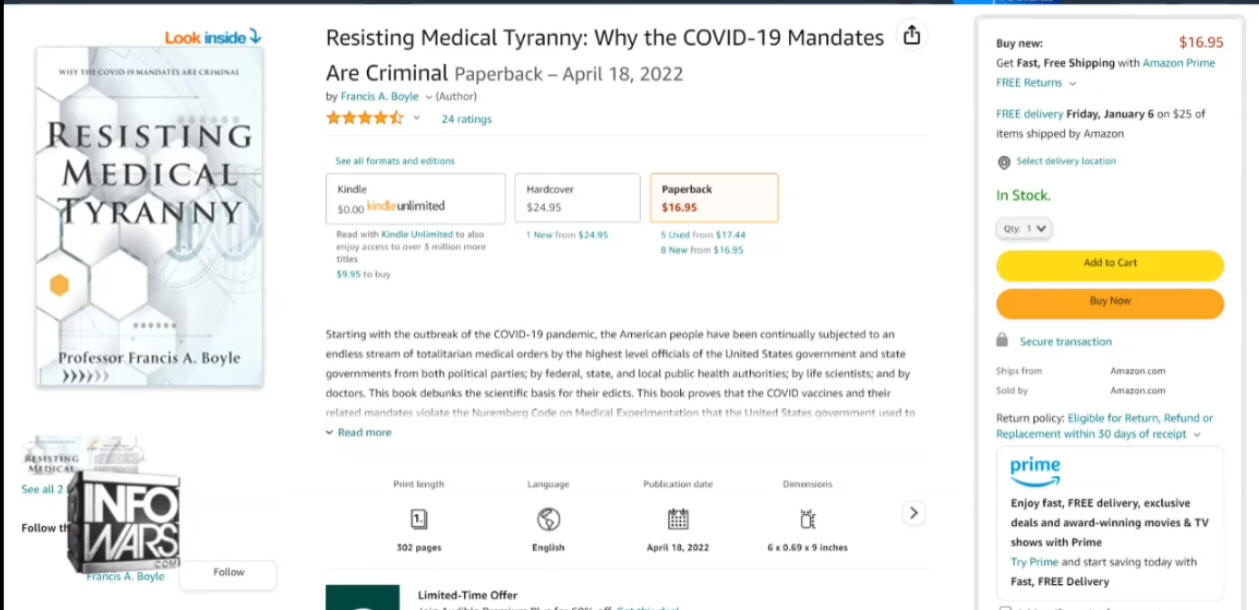1259x610 pixels.
Task: Click the language globe icon
Action: pyautogui.click(x=548, y=519)
